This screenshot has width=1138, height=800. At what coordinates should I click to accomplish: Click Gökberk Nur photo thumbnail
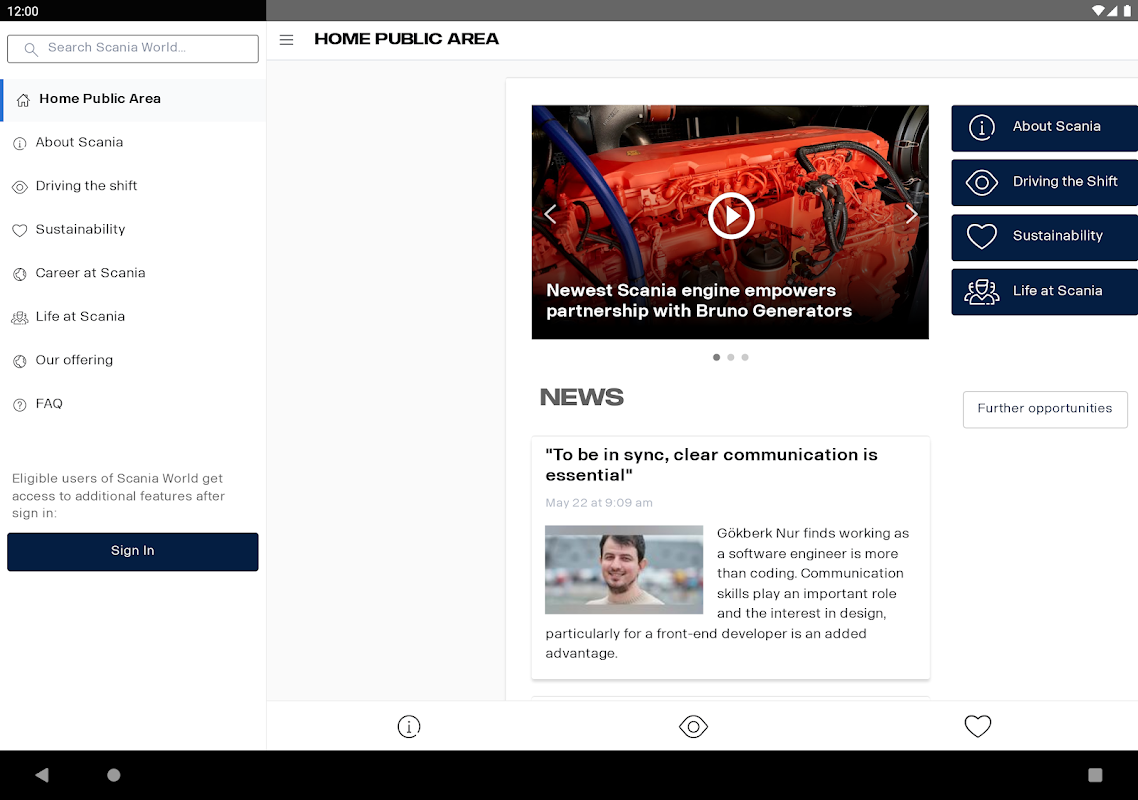click(x=623, y=569)
